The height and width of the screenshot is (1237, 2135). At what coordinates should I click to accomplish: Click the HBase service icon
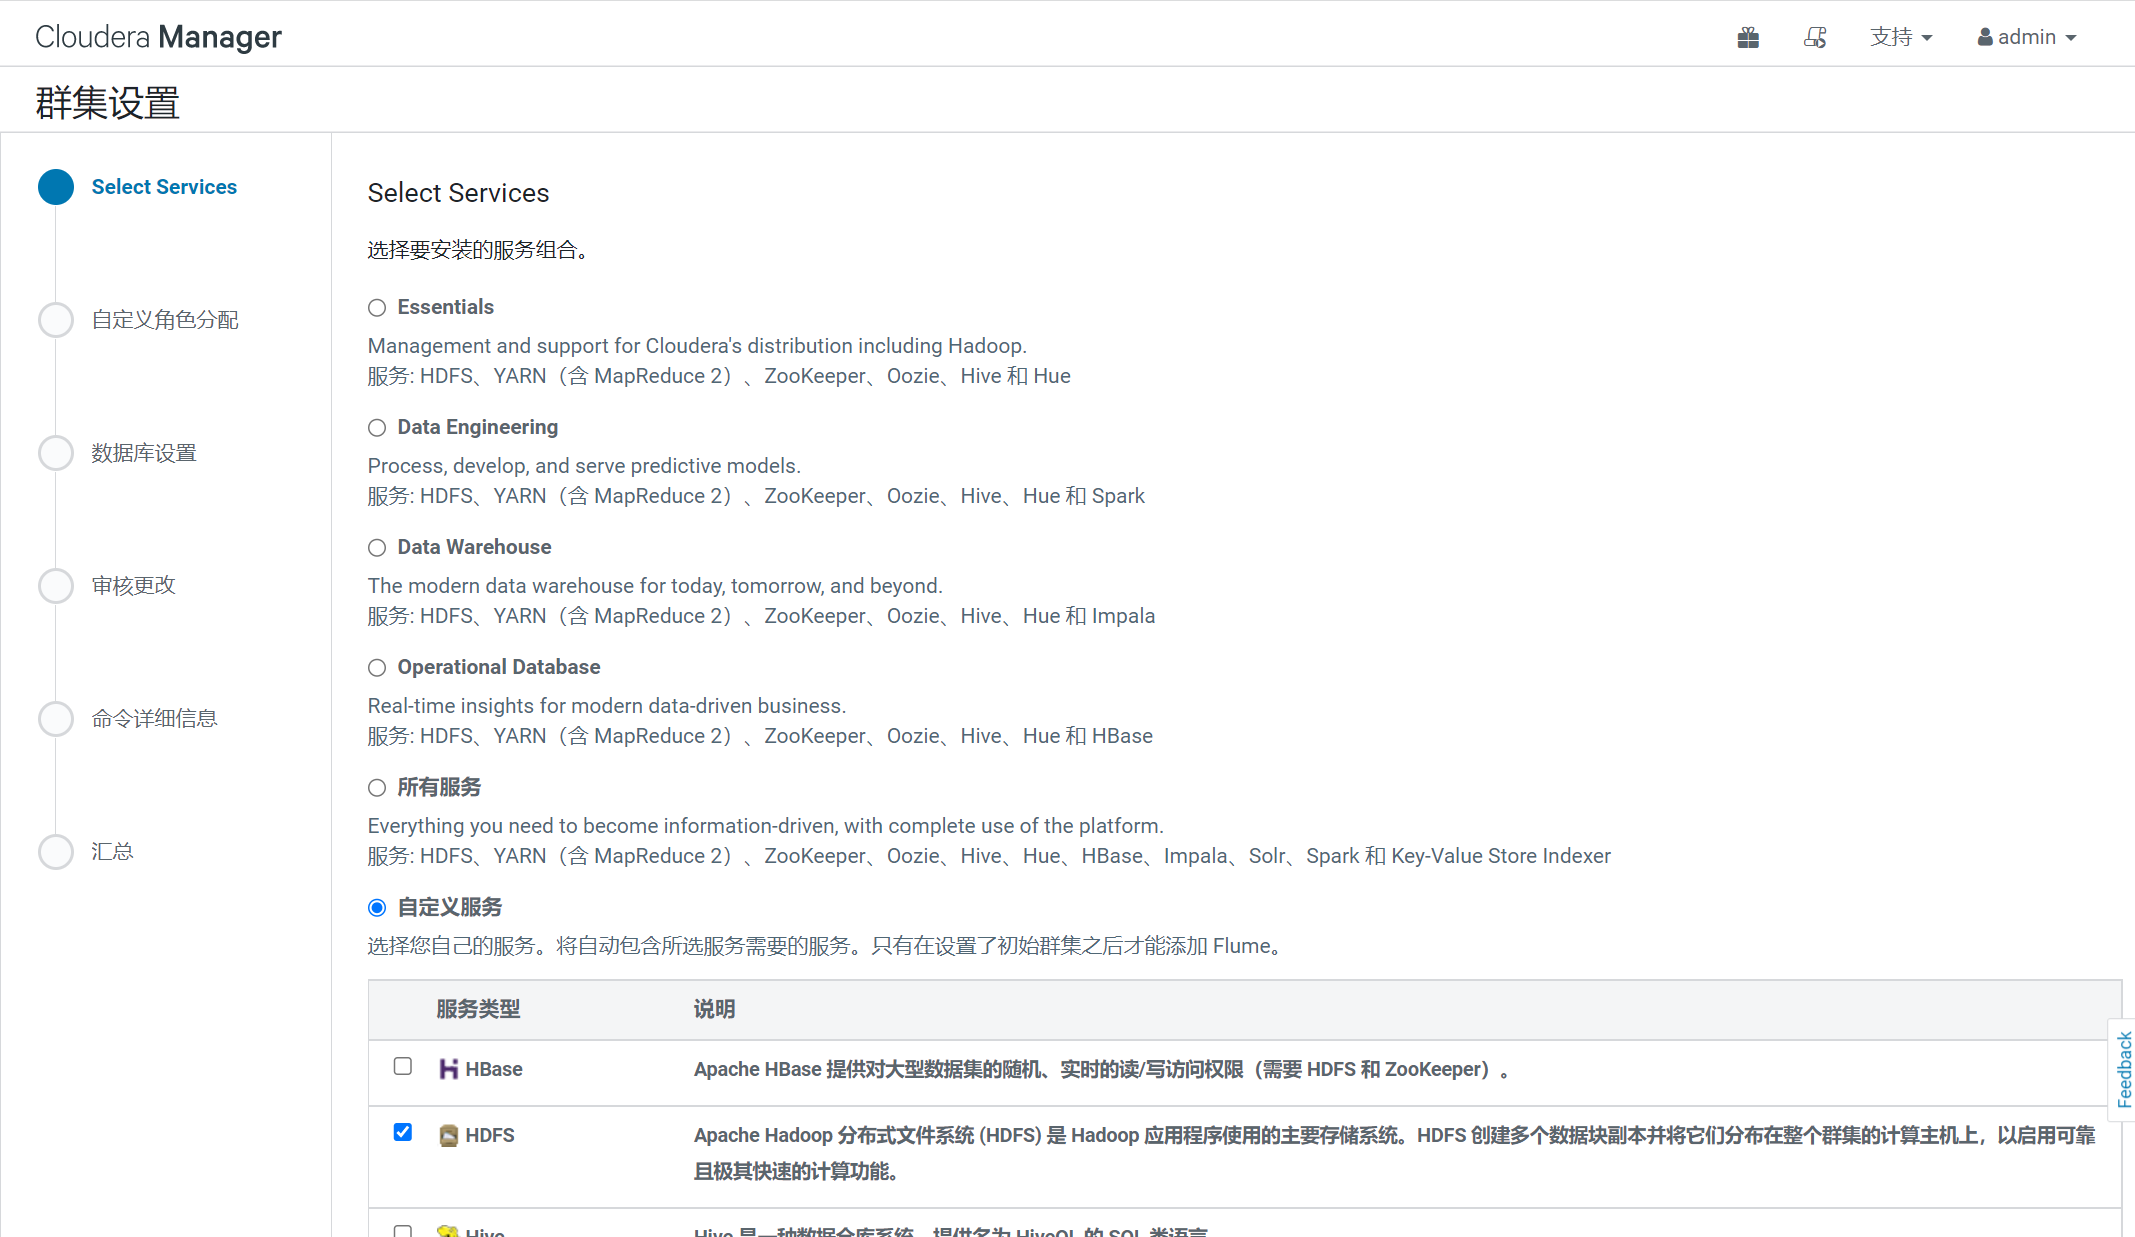click(x=449, y=1069)
